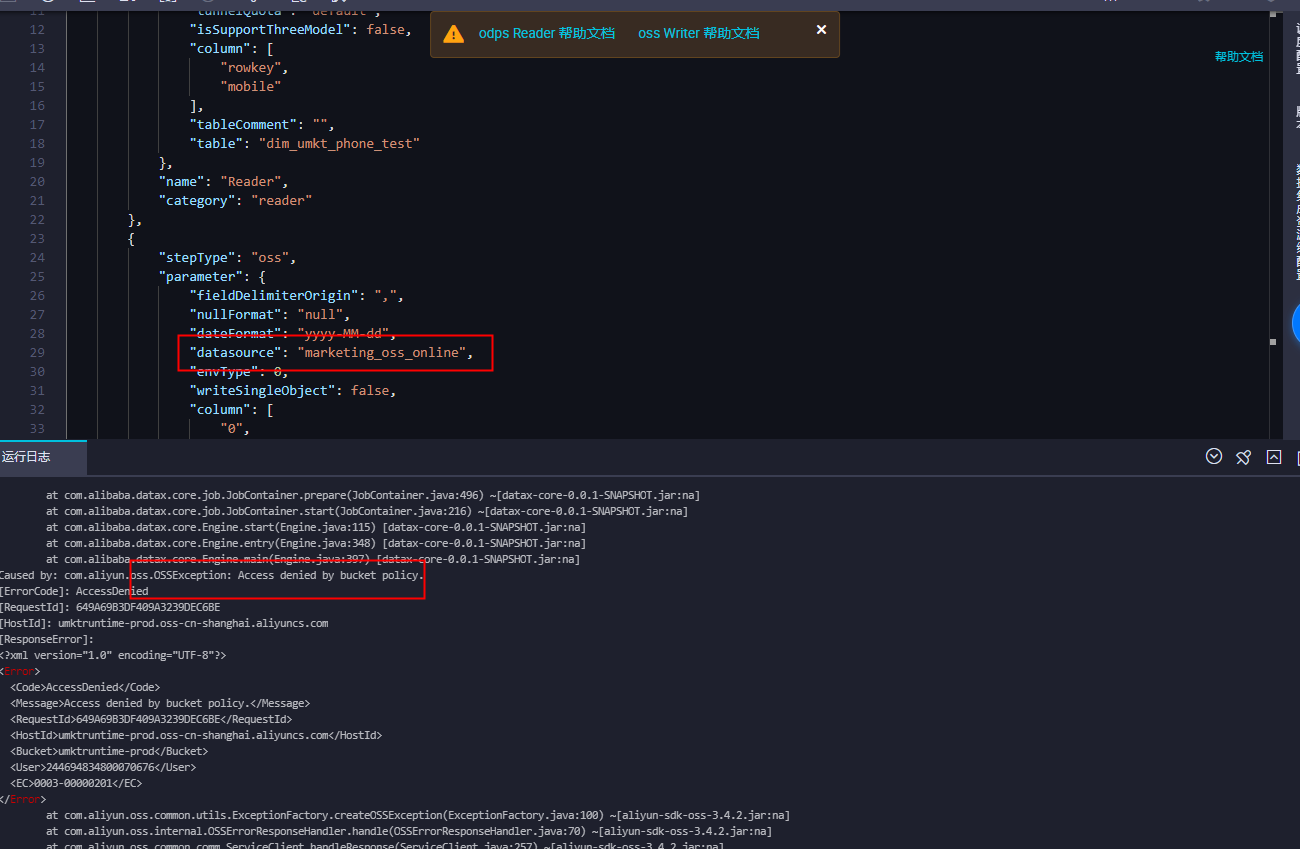Click the <?xml version="1.0" log line

113,656
